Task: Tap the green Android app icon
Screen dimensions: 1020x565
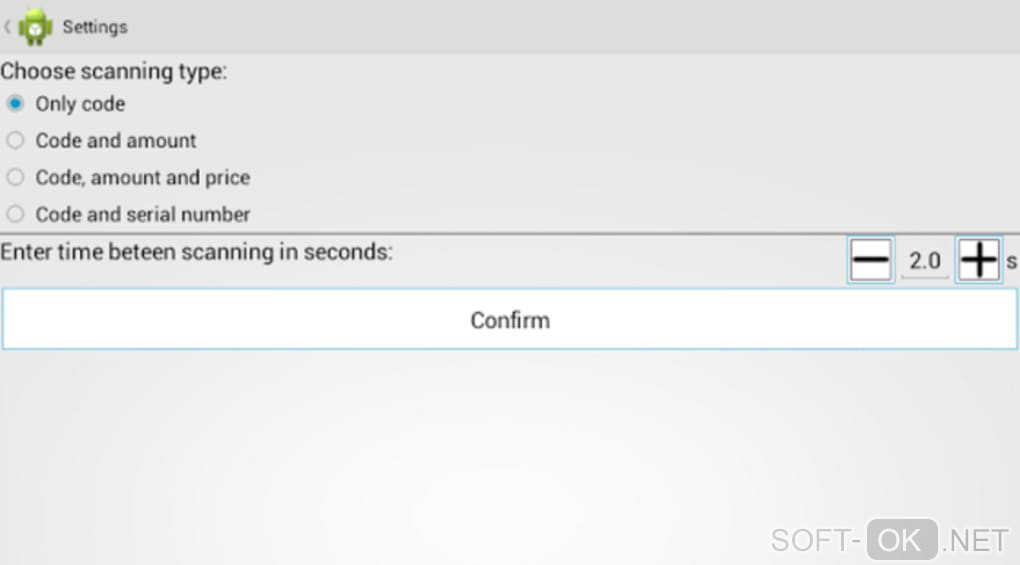Action: [35, 27]
